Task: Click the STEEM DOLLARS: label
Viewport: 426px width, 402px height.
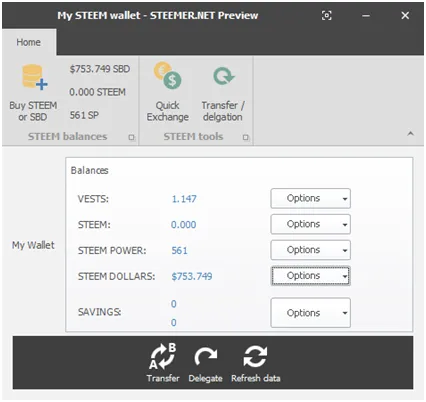Action: 116,276
